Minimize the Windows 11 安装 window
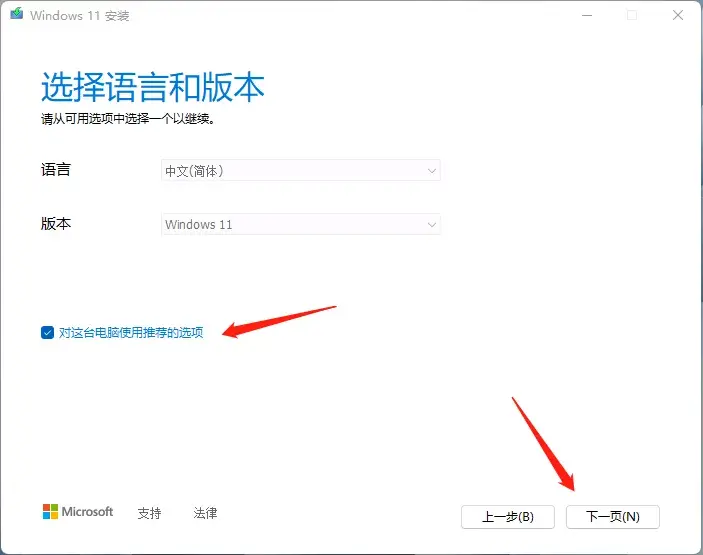This screenshot has height=555, width=703. click(x=587, y=16)
